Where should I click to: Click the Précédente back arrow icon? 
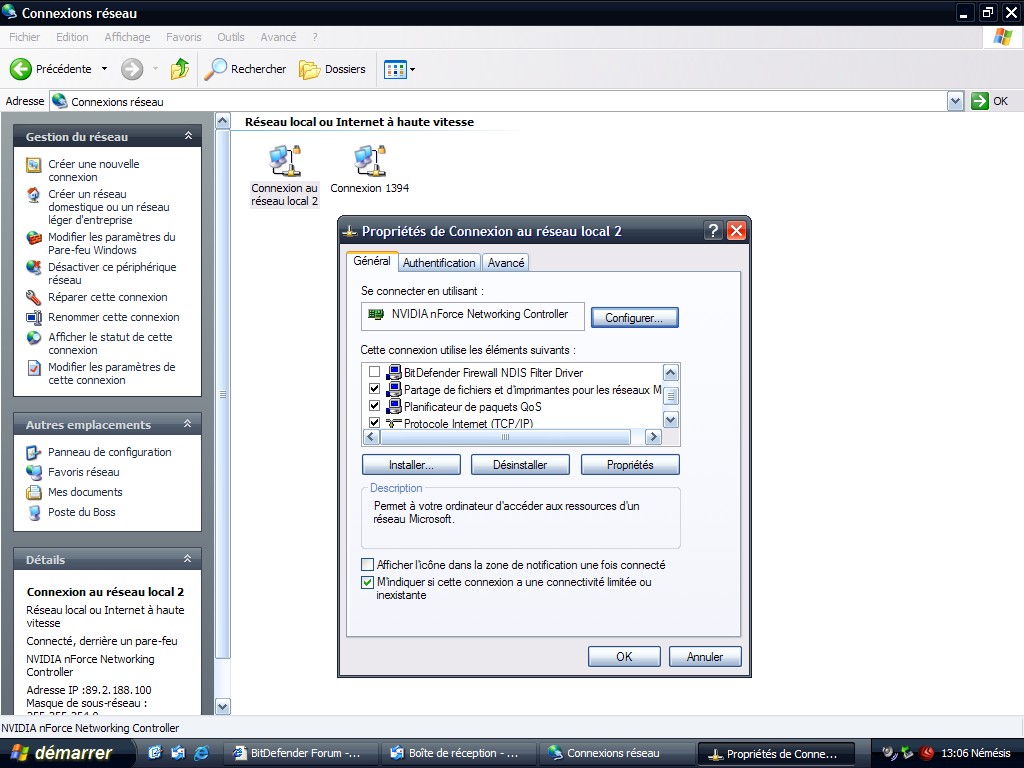click(x=21, y=69)
